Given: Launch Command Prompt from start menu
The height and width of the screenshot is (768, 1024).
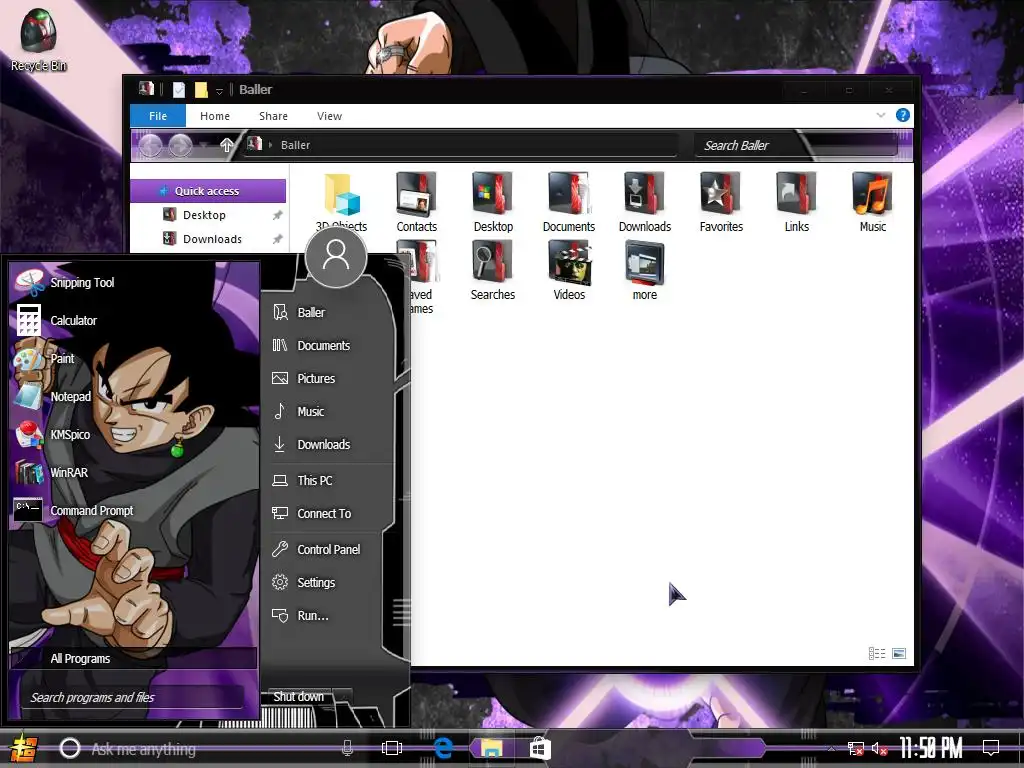Looking at the screenshot, I should coord(74,510).
